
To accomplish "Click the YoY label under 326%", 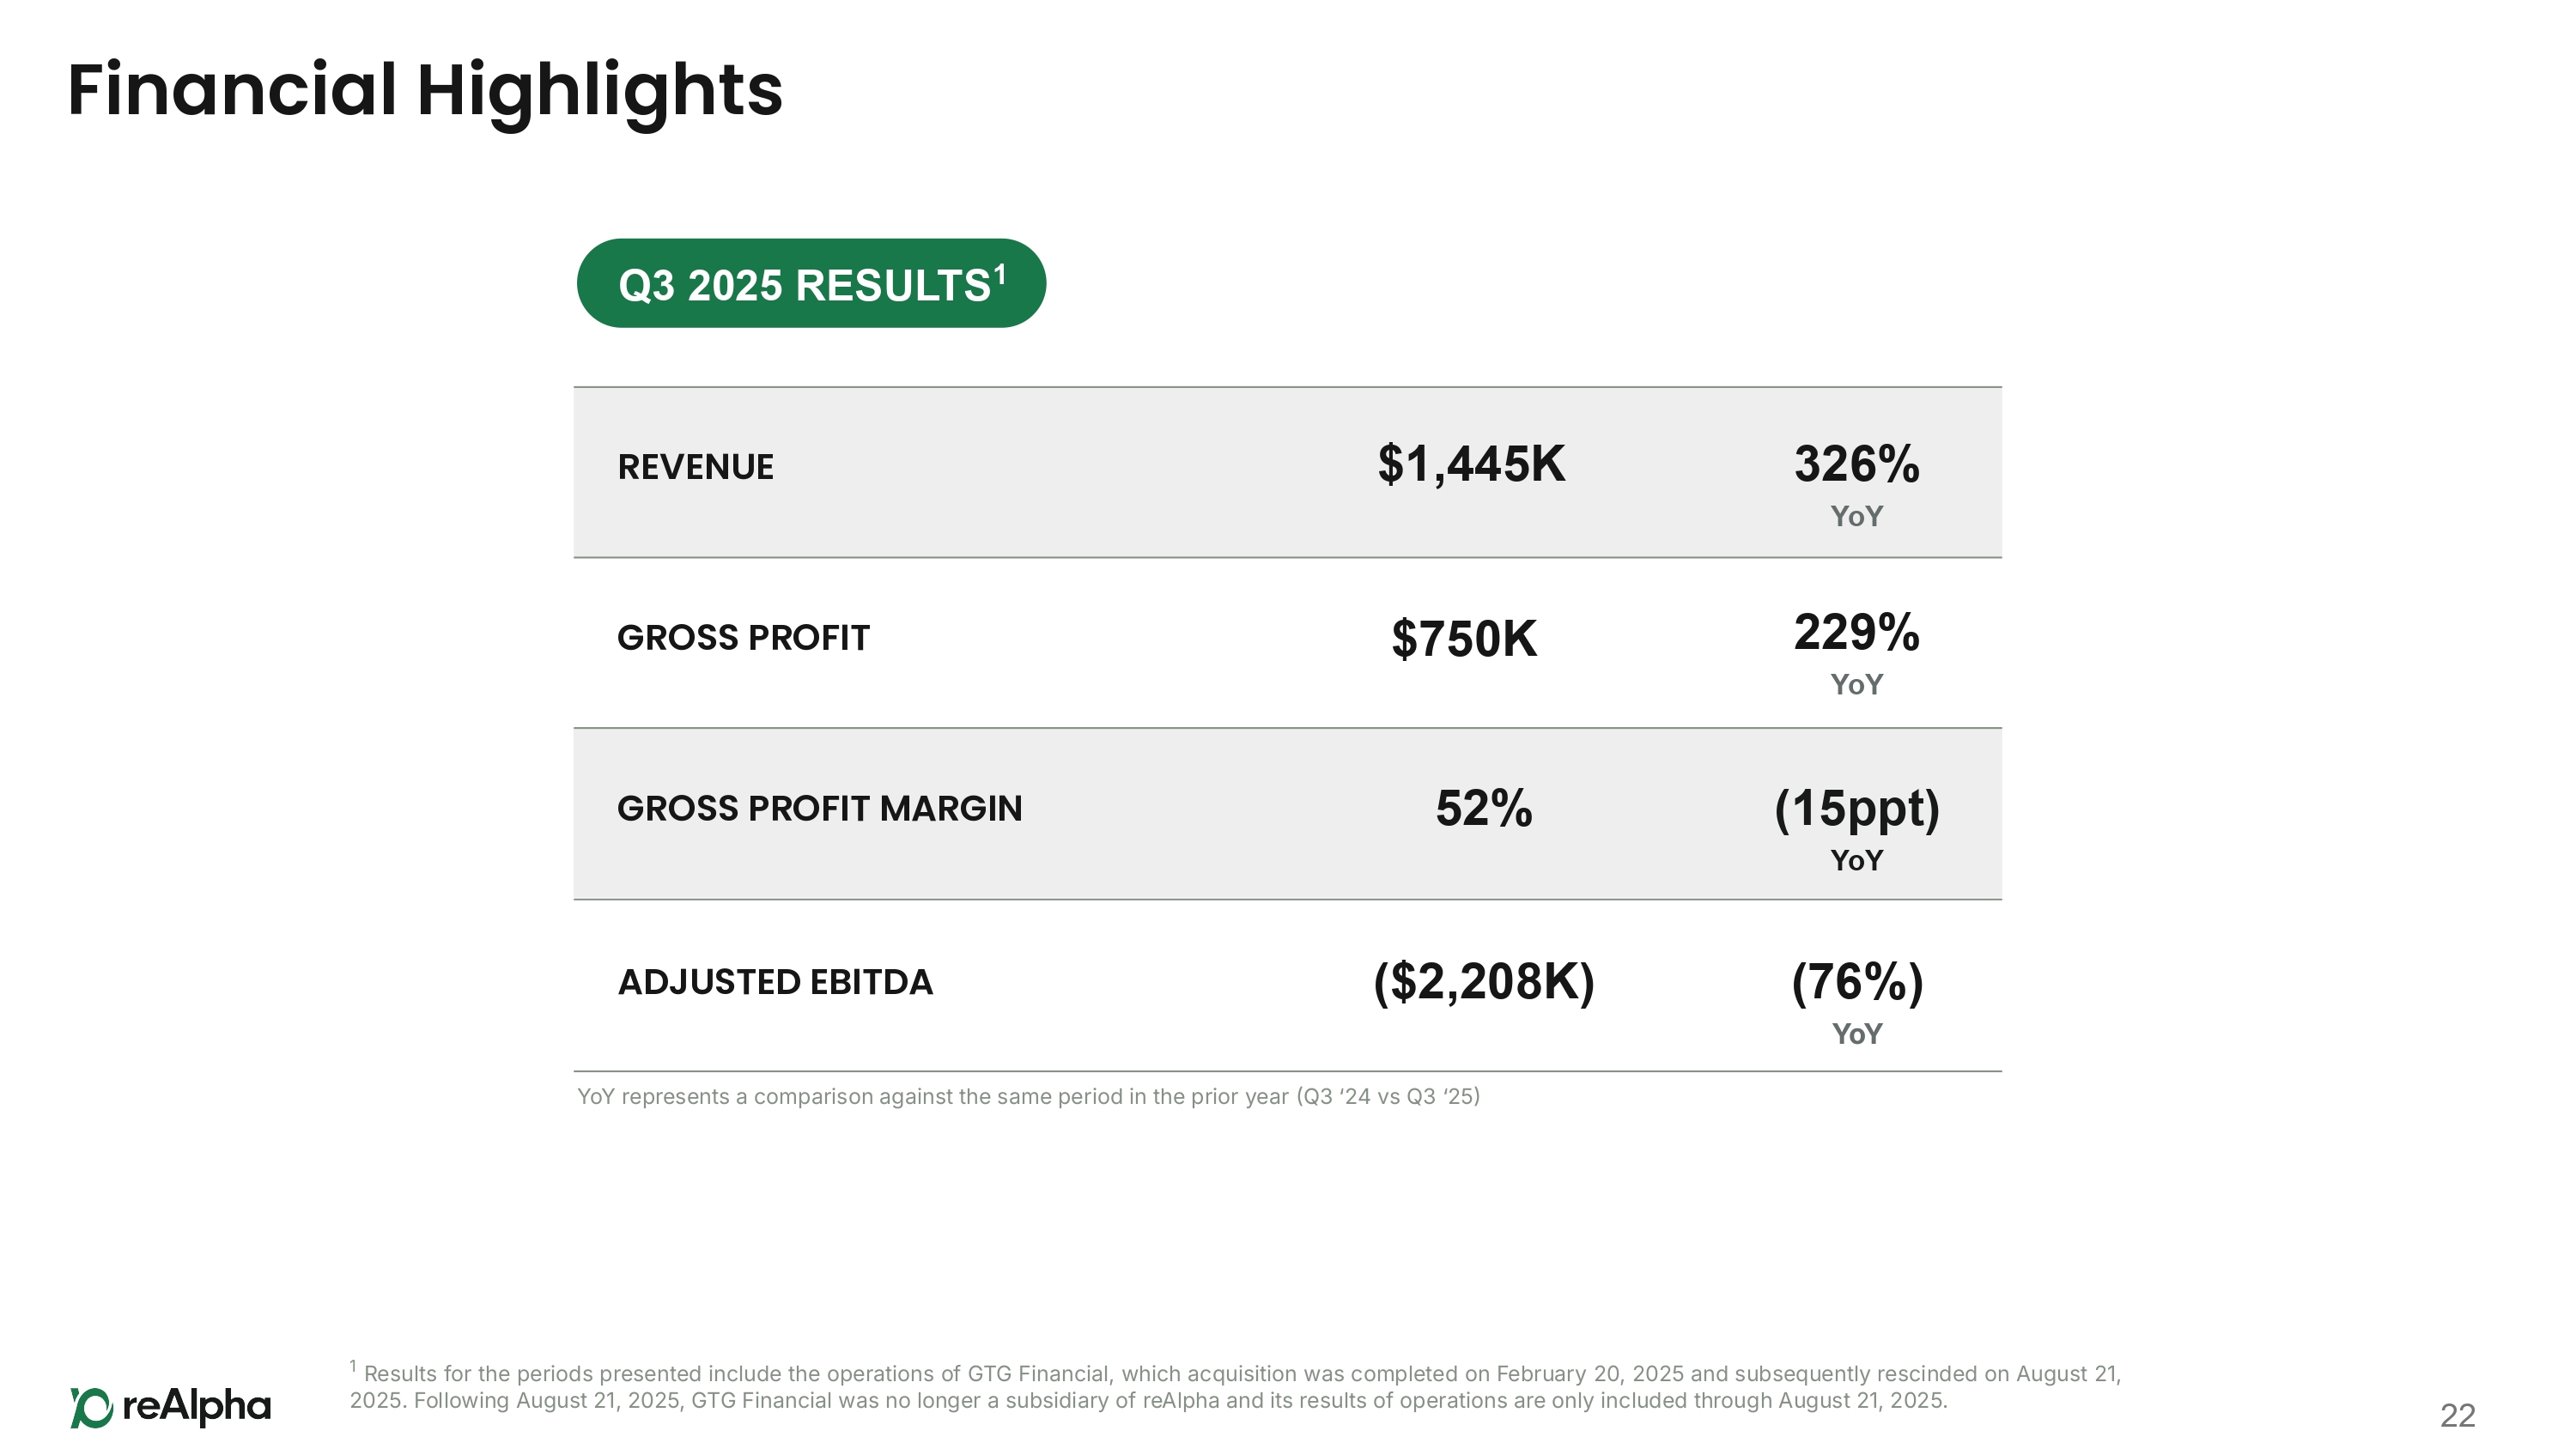I will 1856,517.
